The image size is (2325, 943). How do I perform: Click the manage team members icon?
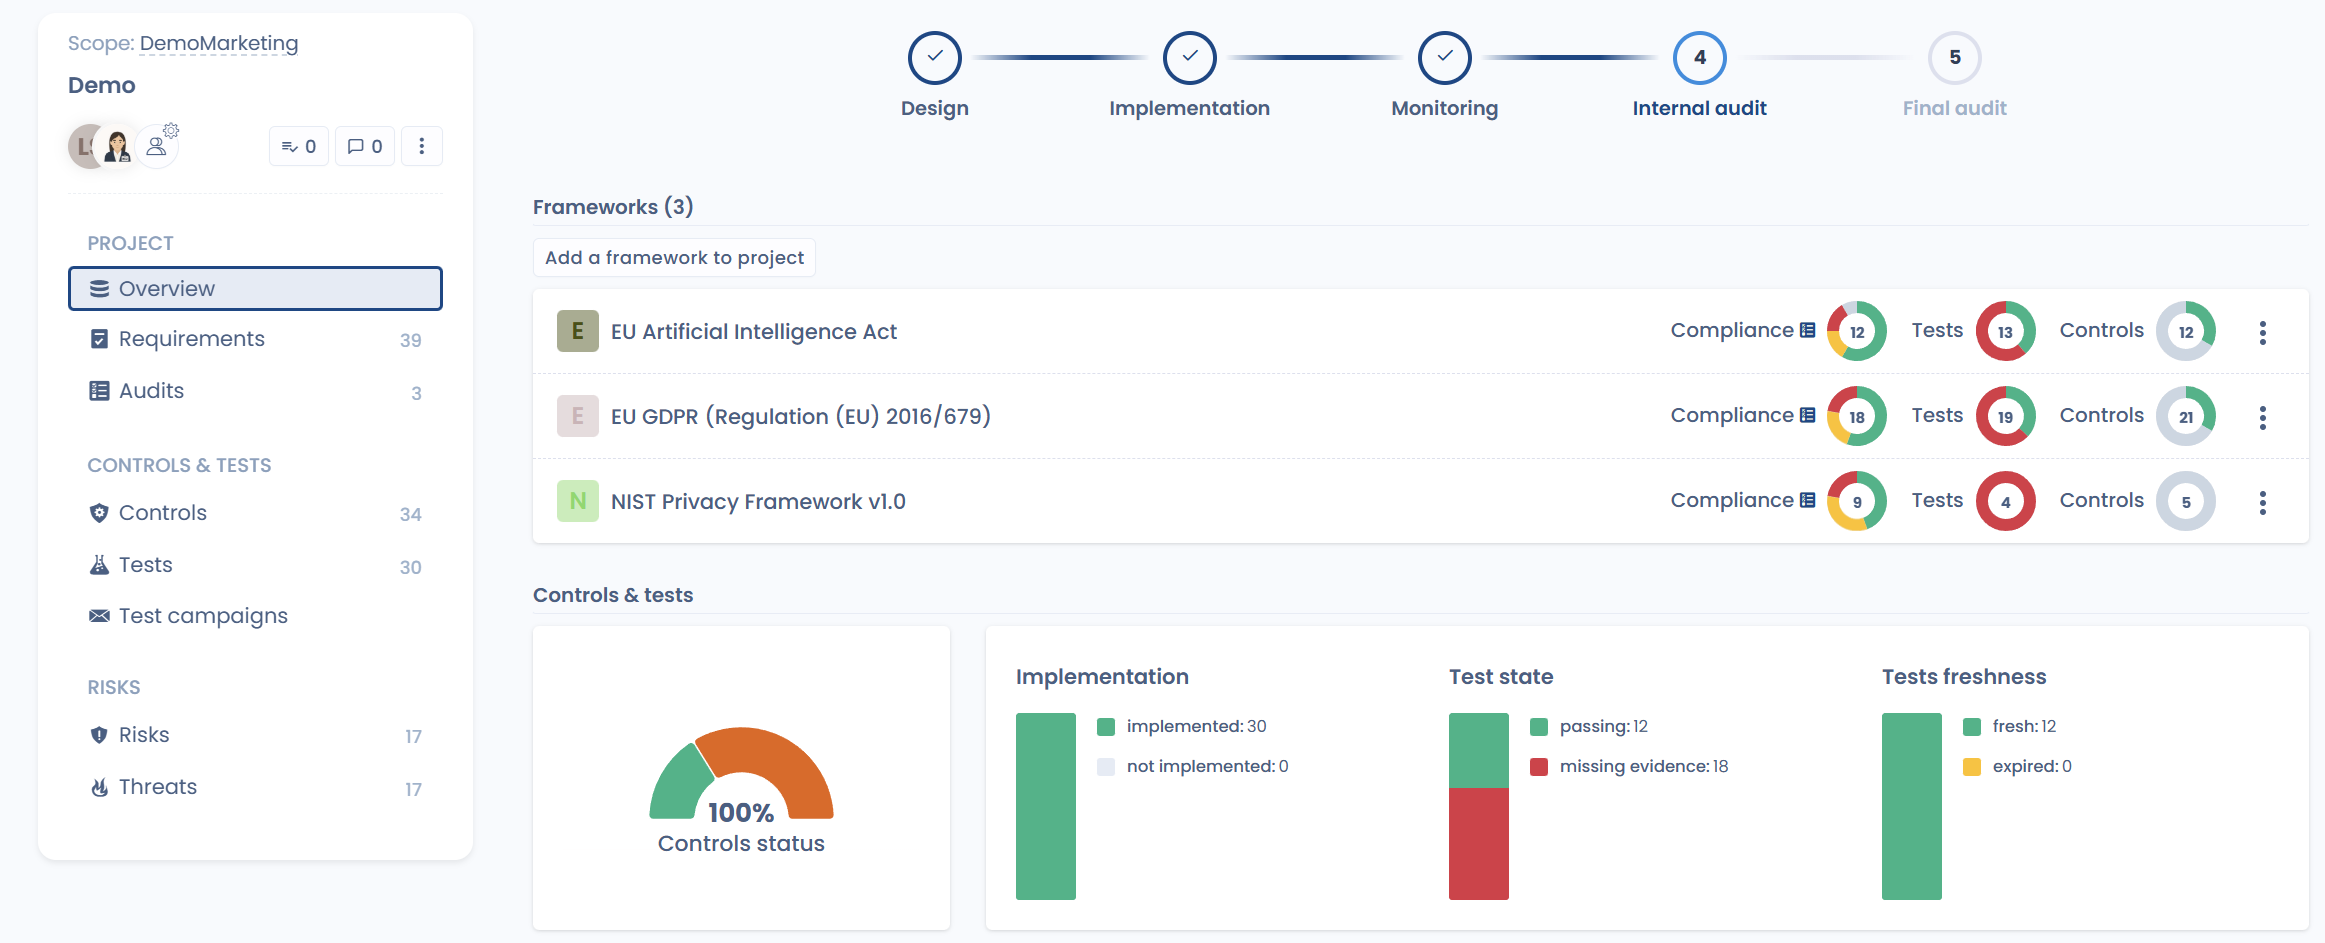tap(158, 146)
